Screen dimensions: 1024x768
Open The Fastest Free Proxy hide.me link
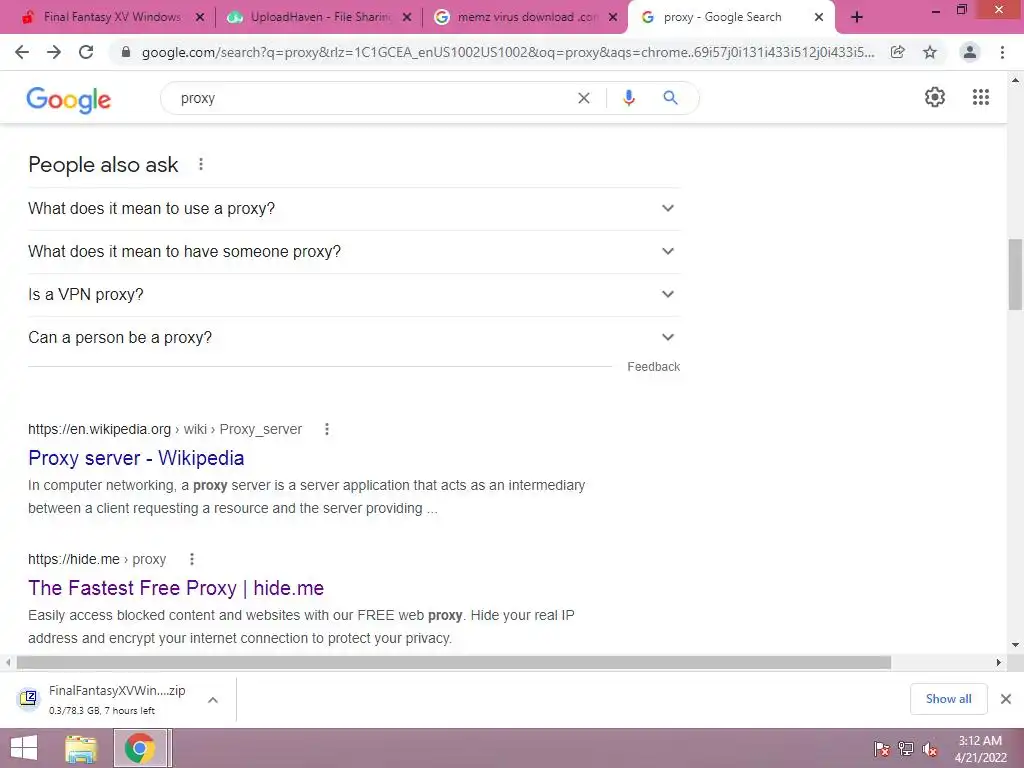[176, 588]
